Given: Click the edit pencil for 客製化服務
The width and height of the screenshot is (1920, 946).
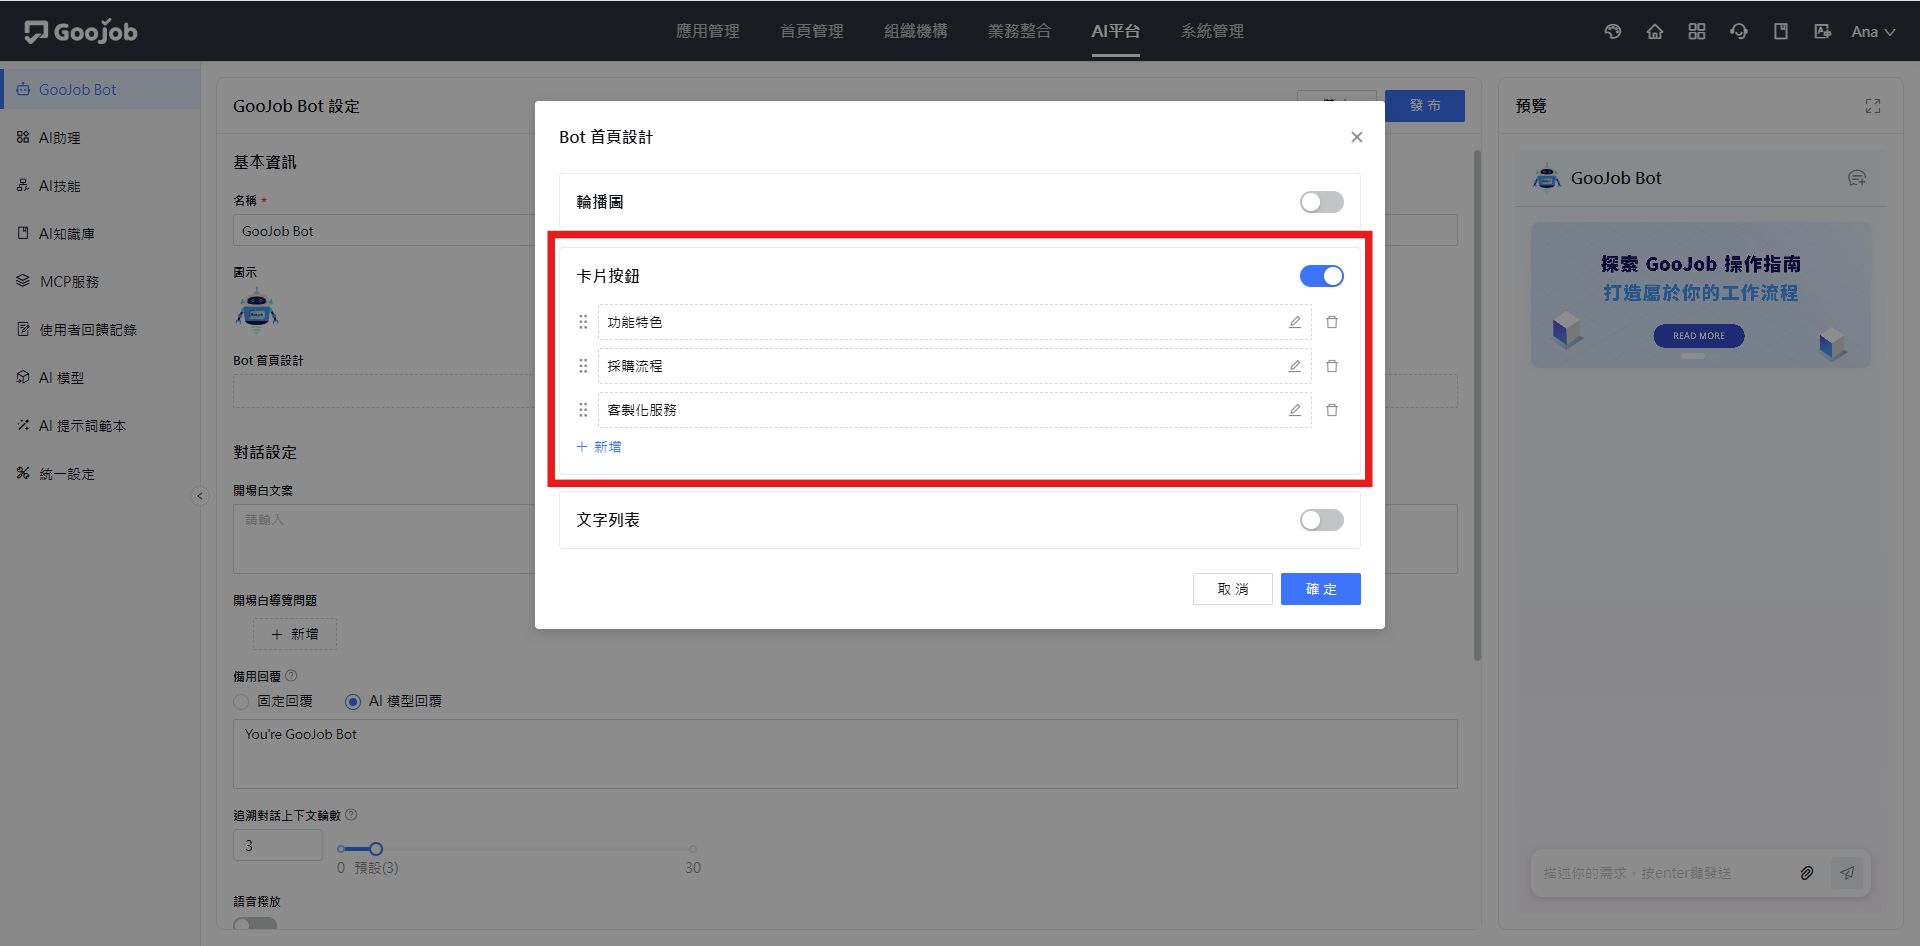Looking at the screenshot, I should [x=1295, y=410].
